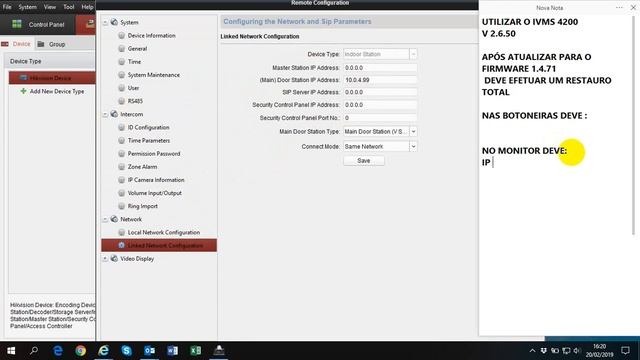The width and height of the screenshot is (640, 360).
Task: Open Word from taskbar
Action: [x=172, y=351]
